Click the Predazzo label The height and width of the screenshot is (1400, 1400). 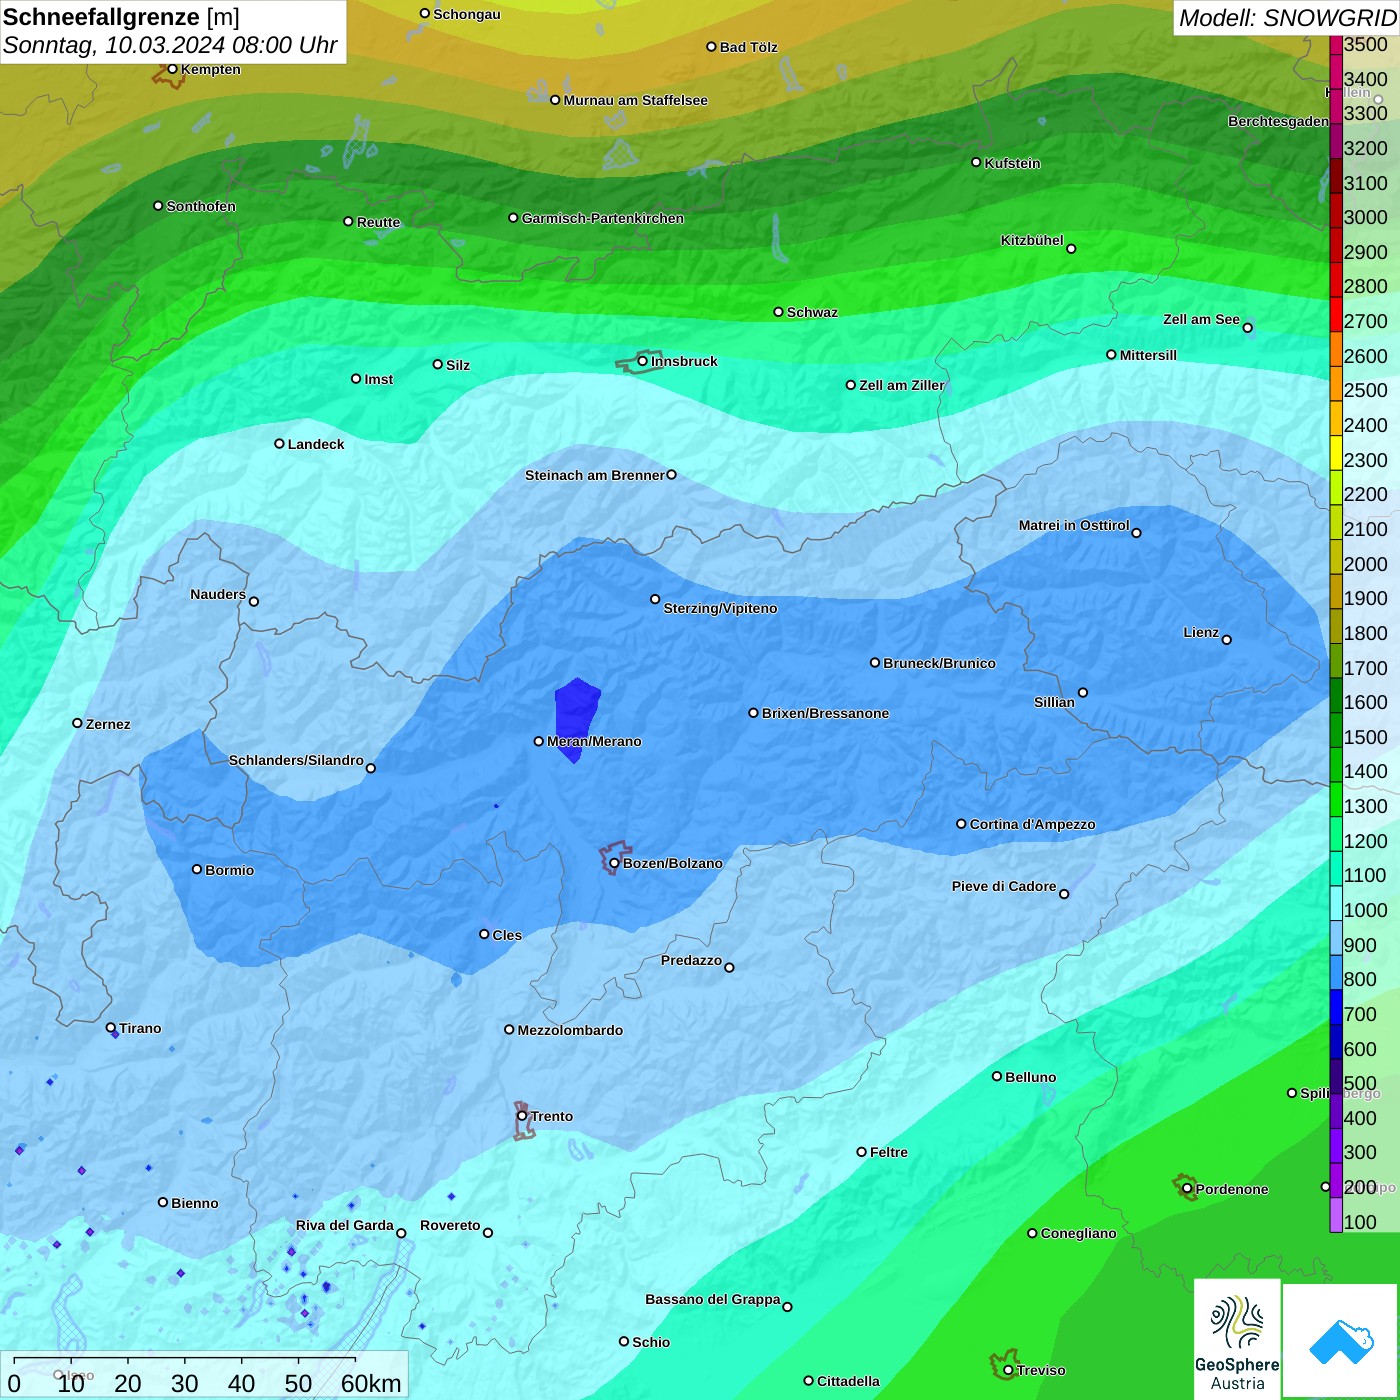point(691,960)
